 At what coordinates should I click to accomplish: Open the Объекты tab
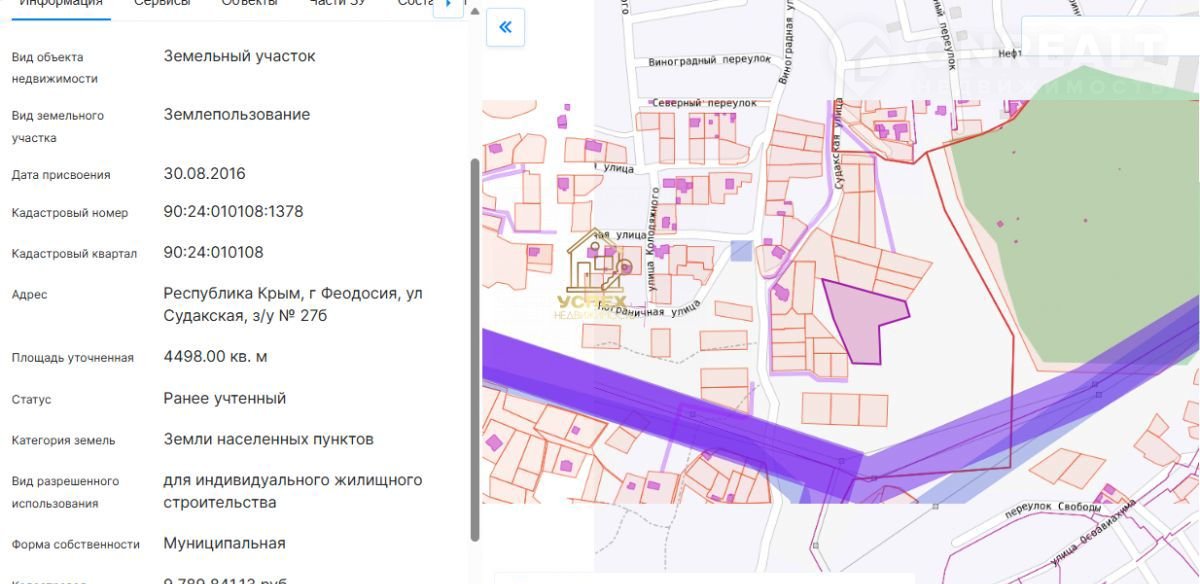250,3
